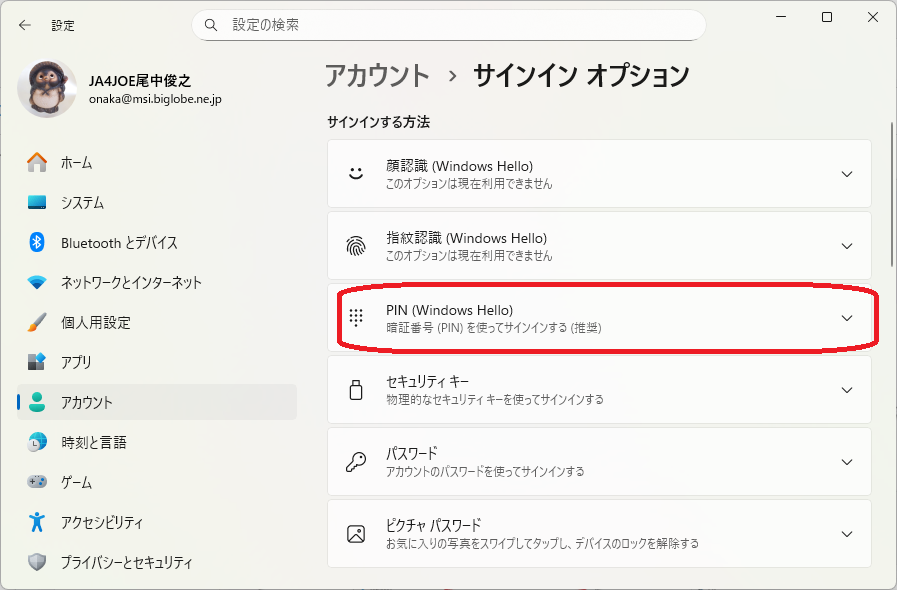Expand 顔認識 (Windows Hello) chevron

[847, 174]
